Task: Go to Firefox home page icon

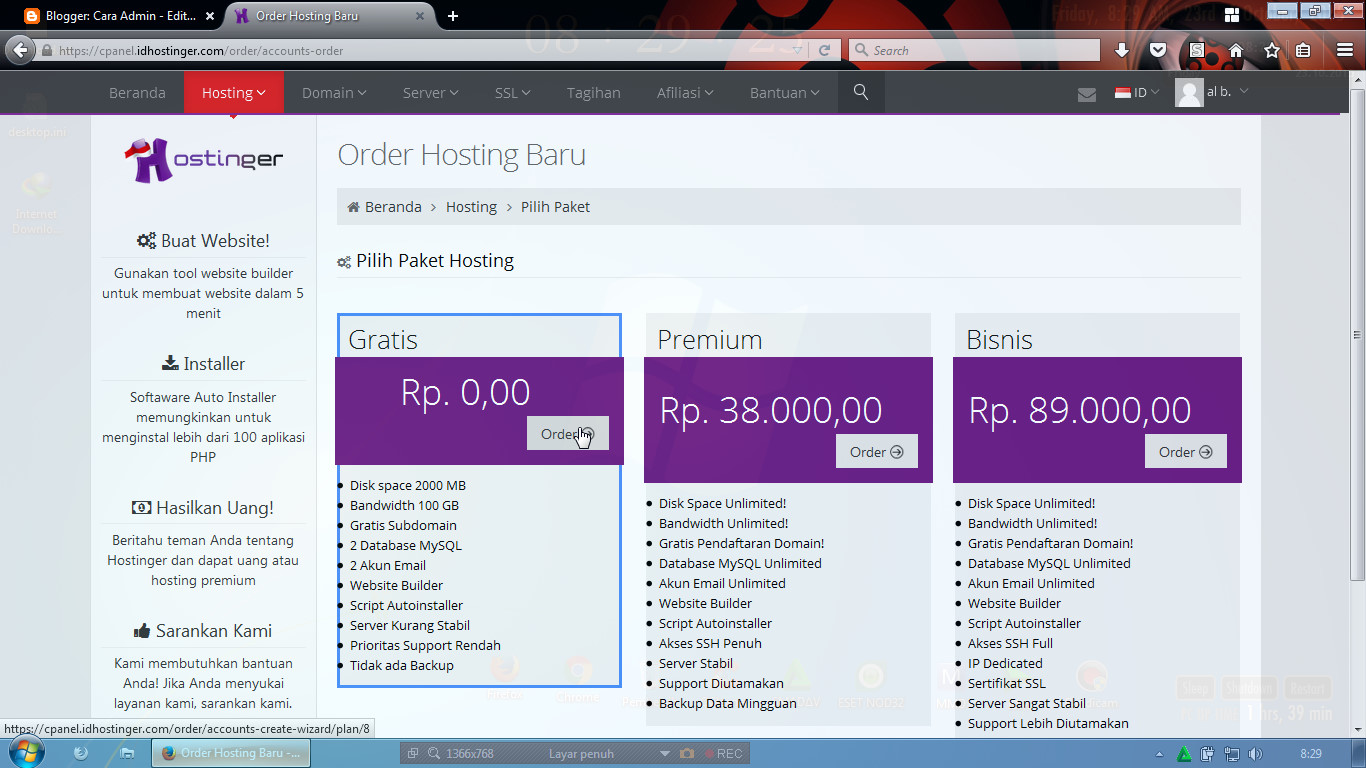Action: (1236, 50)
